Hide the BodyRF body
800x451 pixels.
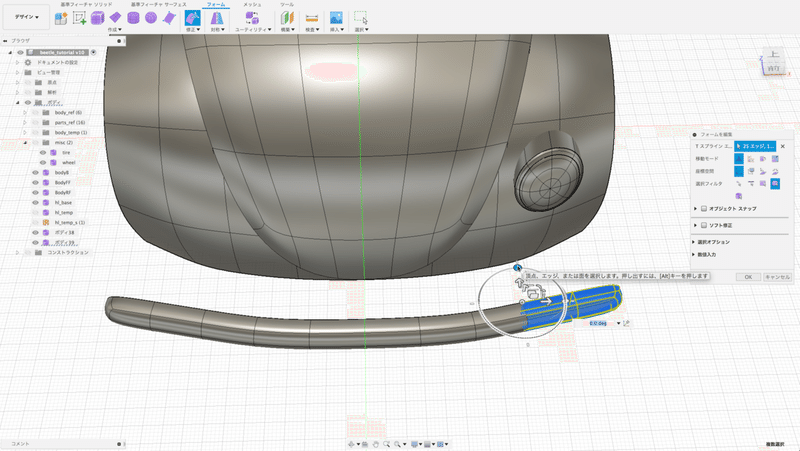click(x=35, y=193)
